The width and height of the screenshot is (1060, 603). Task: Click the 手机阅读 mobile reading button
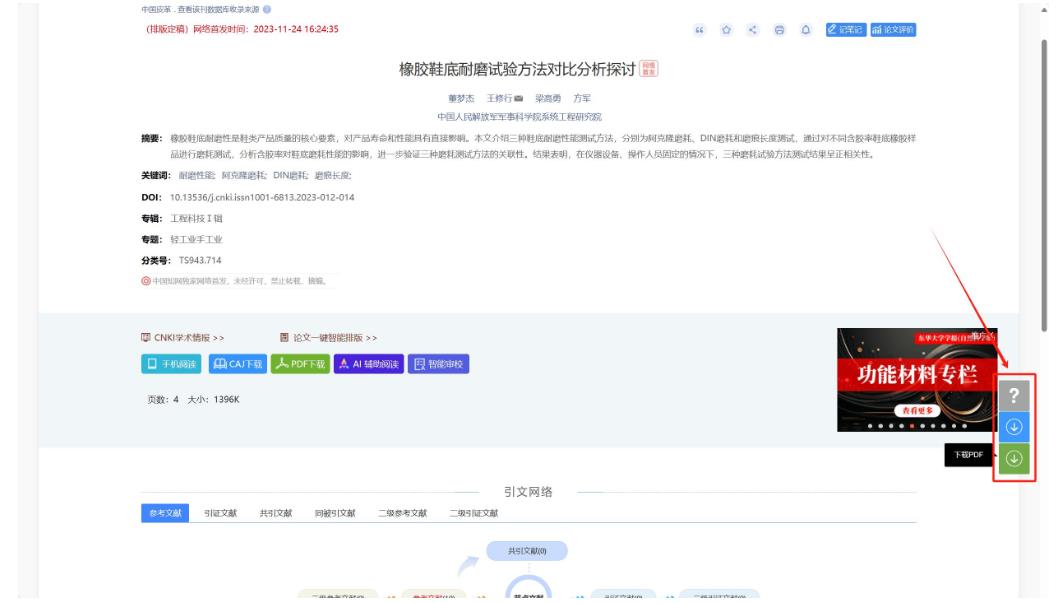tap(172, 364)
